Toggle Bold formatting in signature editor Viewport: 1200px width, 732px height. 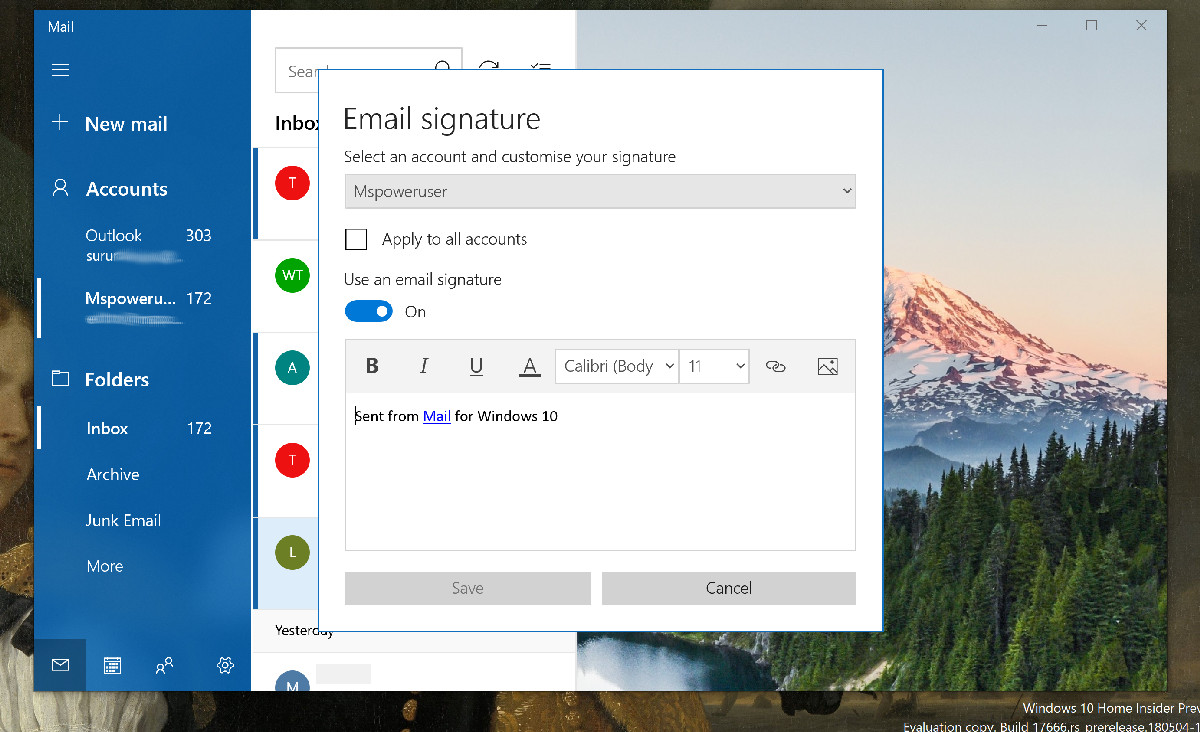coord(372,366)
